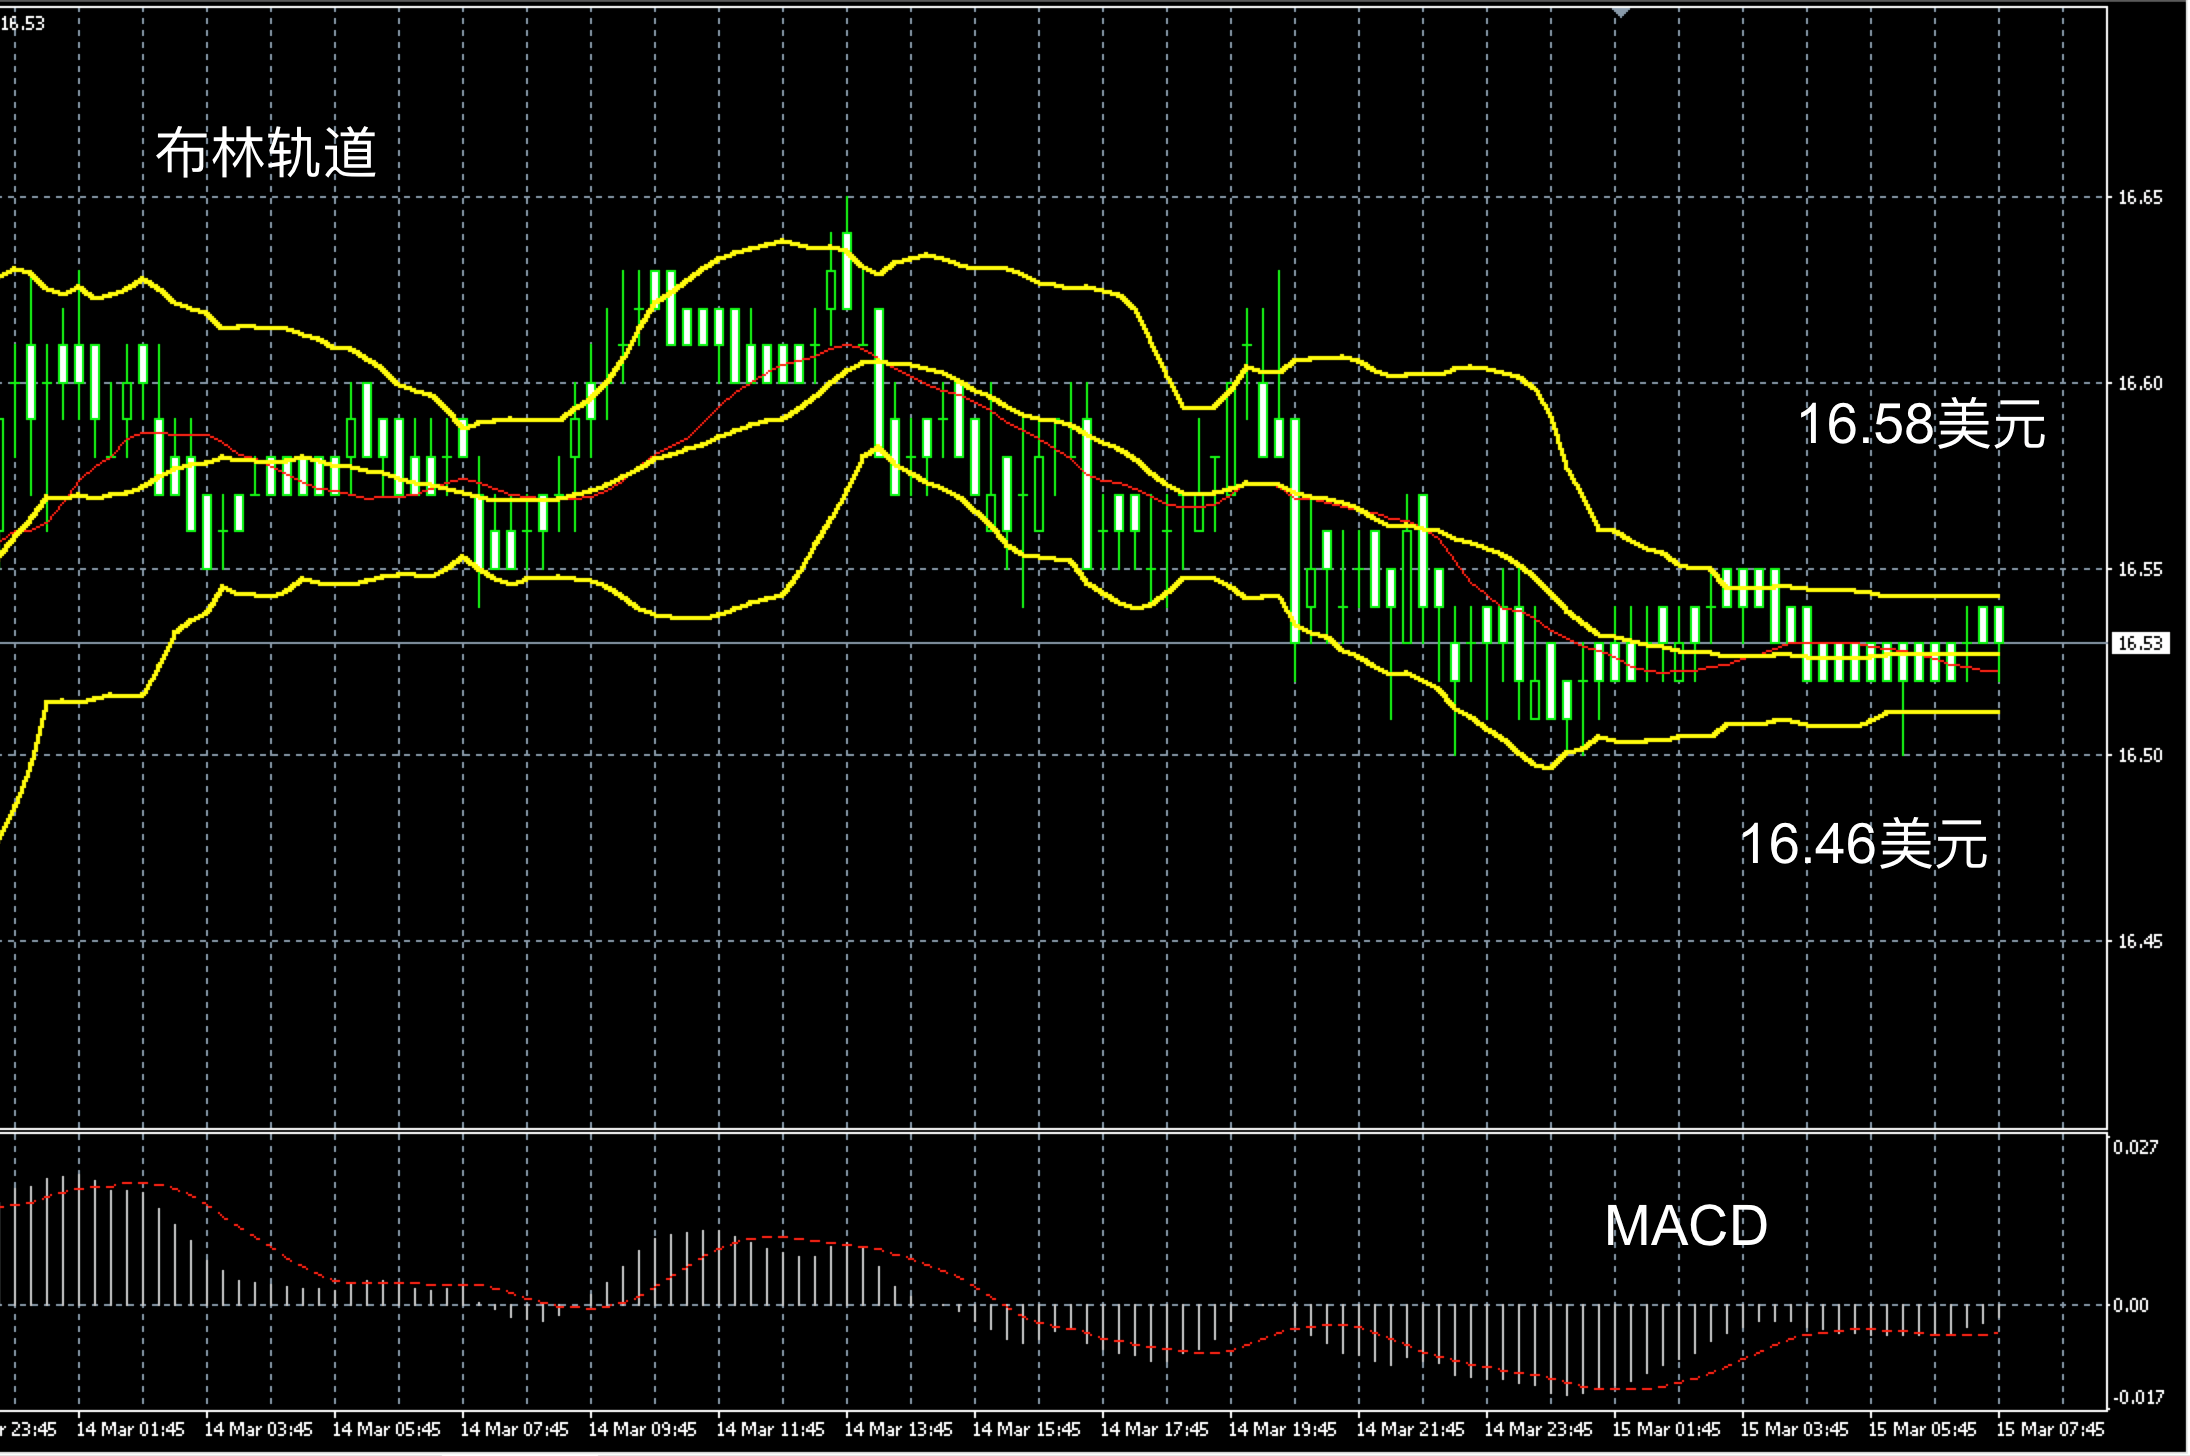Click the 14 Mar 07:45 time label
Image resolution: width=2190 pixels, height=1456 pixels.
pyautogui.click(x=514, y=1429)
